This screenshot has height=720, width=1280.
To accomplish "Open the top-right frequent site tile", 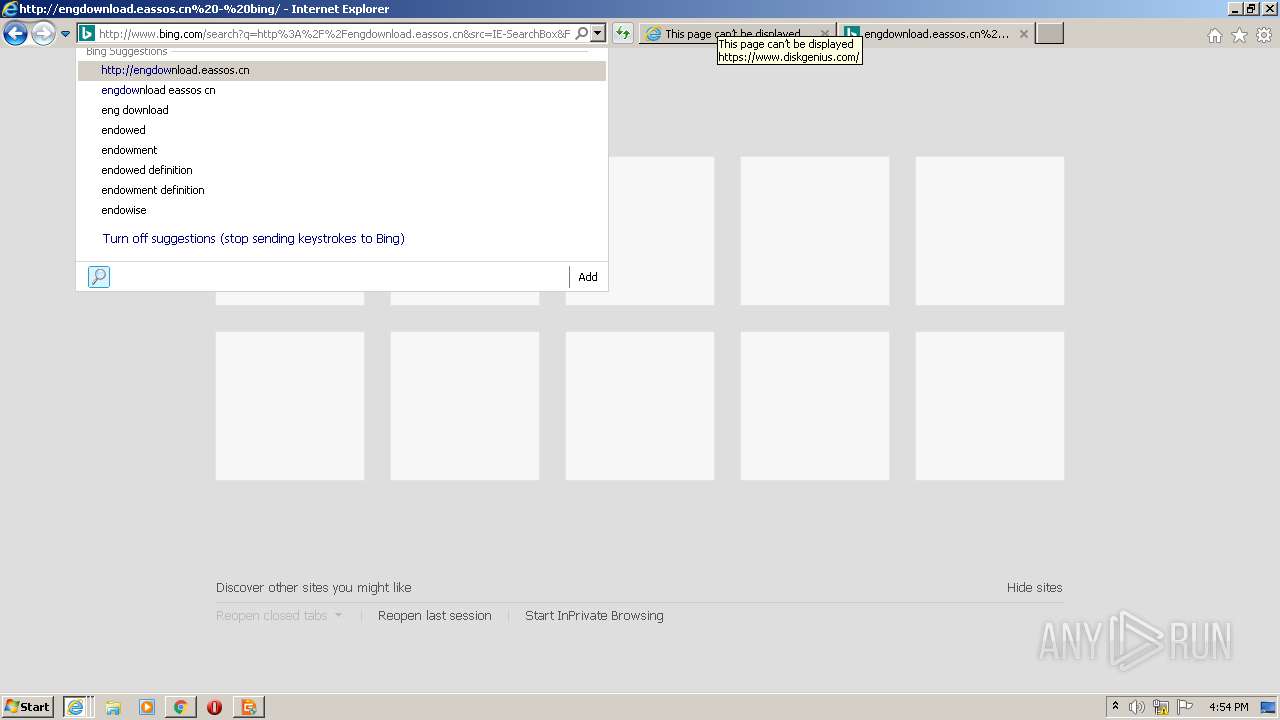I will click(990, 231).
